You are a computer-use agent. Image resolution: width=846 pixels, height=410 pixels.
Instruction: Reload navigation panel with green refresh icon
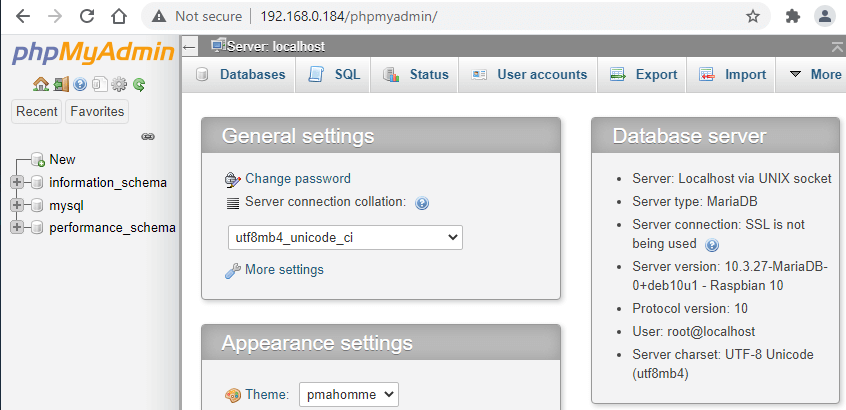[x=139, y=84]
